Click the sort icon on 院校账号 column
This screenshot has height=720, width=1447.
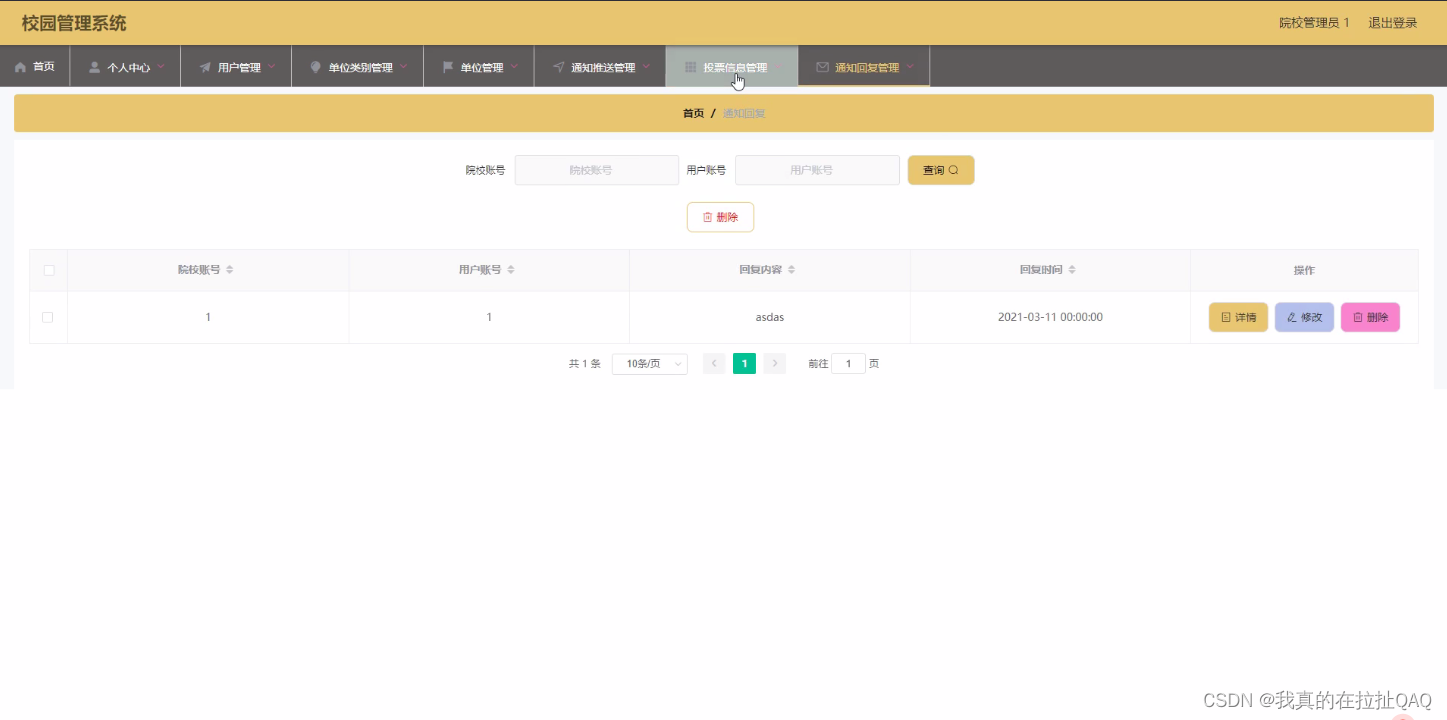coord(229,270)
